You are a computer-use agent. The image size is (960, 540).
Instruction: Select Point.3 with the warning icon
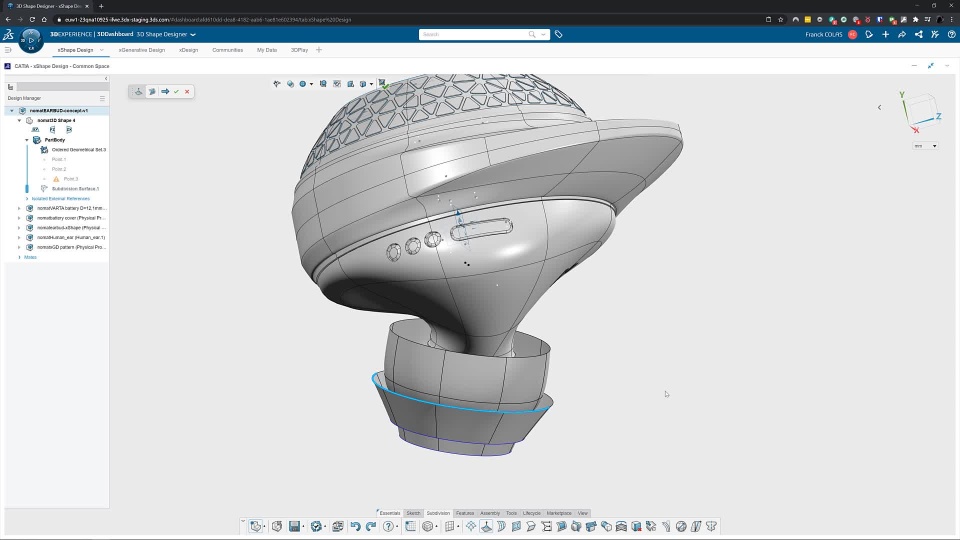(70, 179)
